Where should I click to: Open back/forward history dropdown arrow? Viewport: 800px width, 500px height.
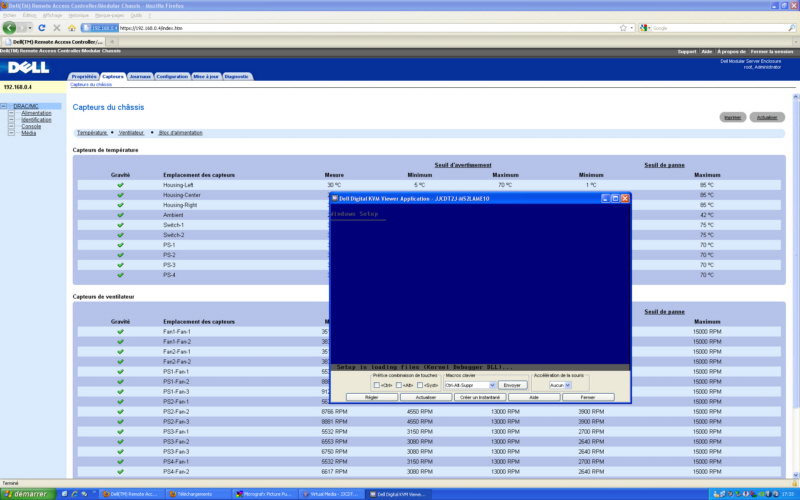(30, 28)
